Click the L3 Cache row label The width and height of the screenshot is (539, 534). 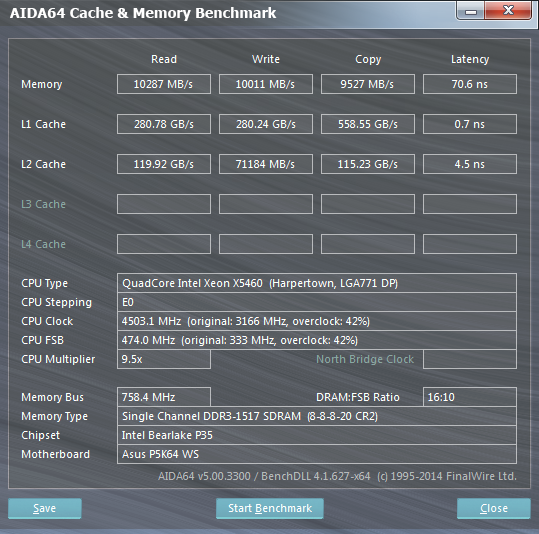coord(43,204)
